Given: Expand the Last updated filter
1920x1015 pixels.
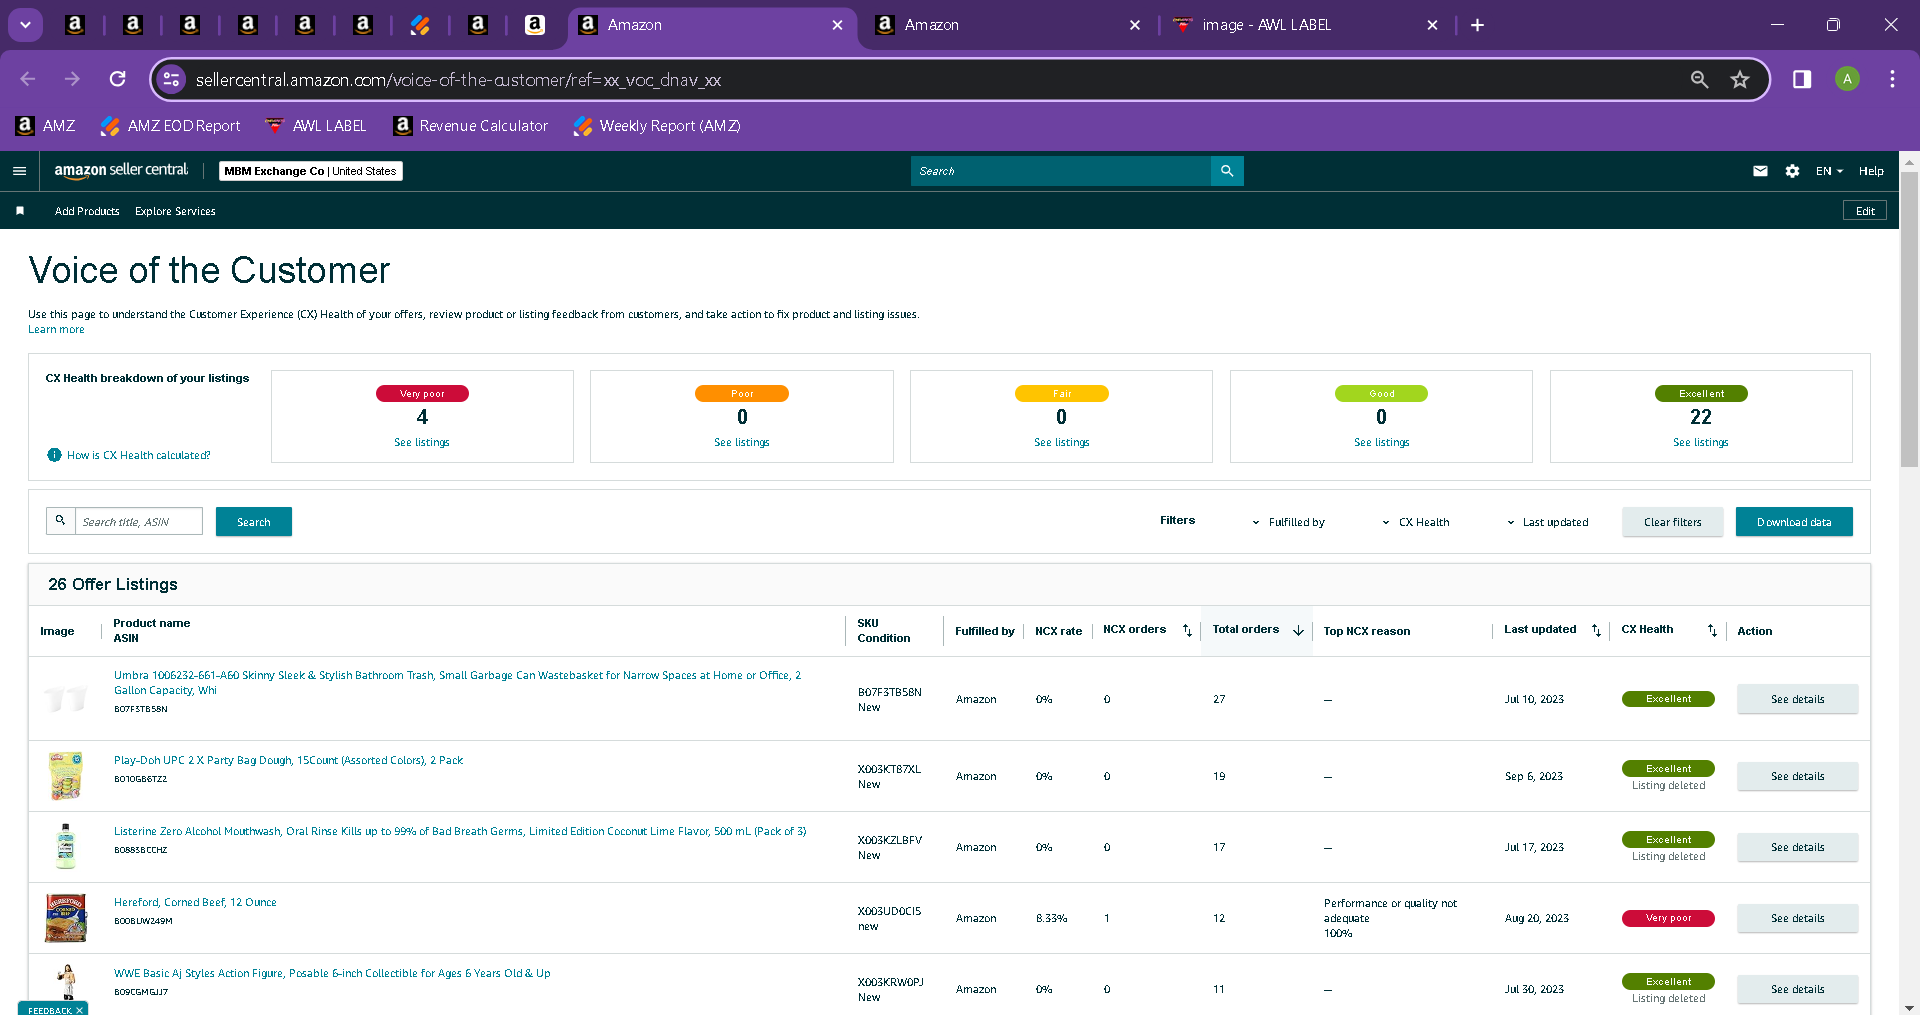Looking at the screenshot, I should click(x=1547, y=522).
